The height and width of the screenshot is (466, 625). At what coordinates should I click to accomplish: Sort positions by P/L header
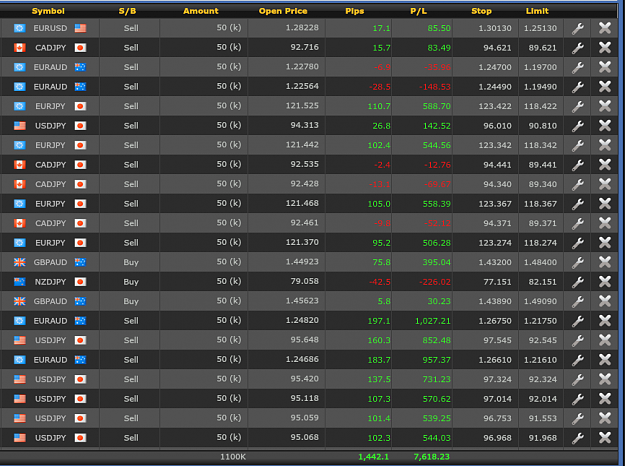click(419, 11)
